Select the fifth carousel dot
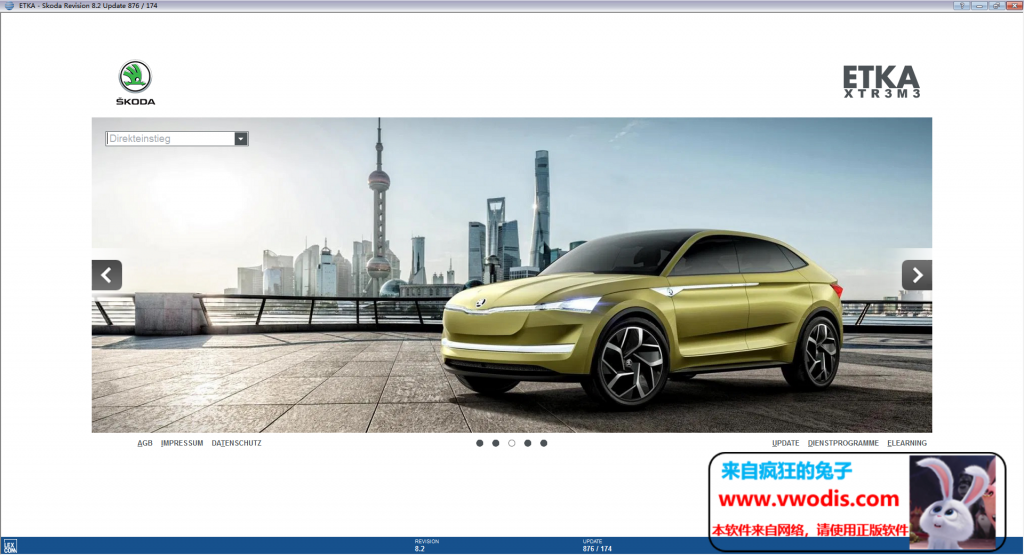 (544, 443)
